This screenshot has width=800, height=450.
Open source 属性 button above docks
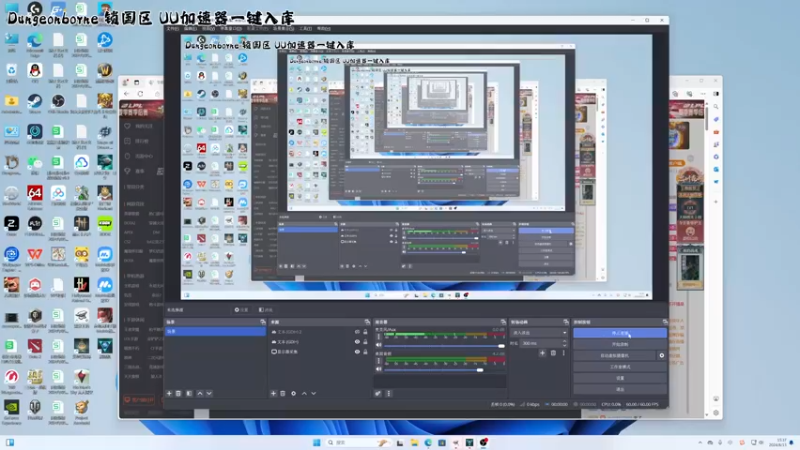(x=241, y=310)
